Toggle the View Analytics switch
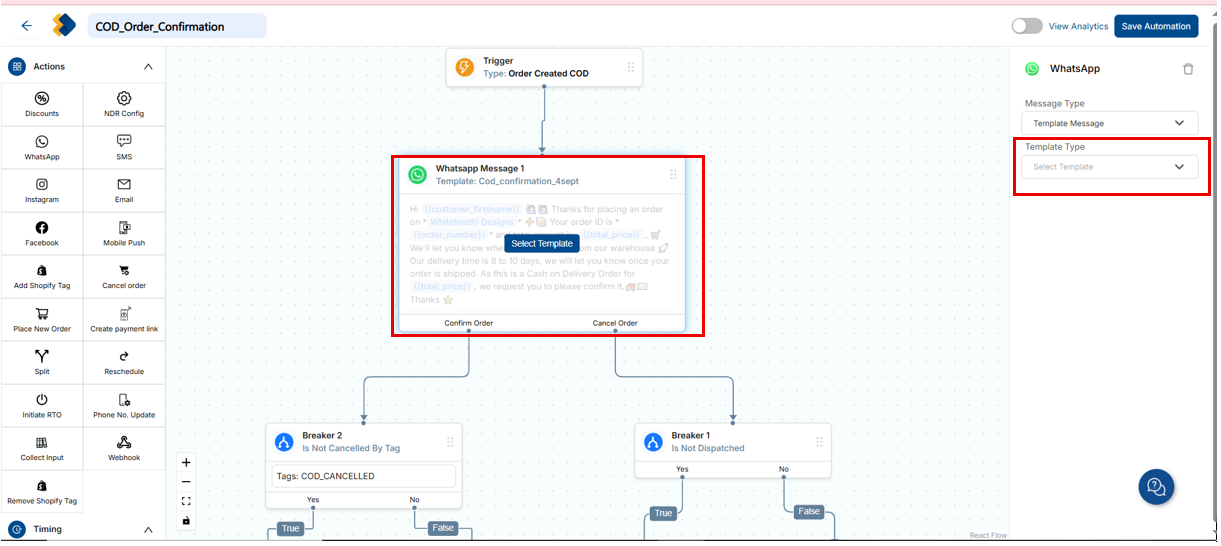The height and width of the screenshot is (546, 1221). [1027, 26]
